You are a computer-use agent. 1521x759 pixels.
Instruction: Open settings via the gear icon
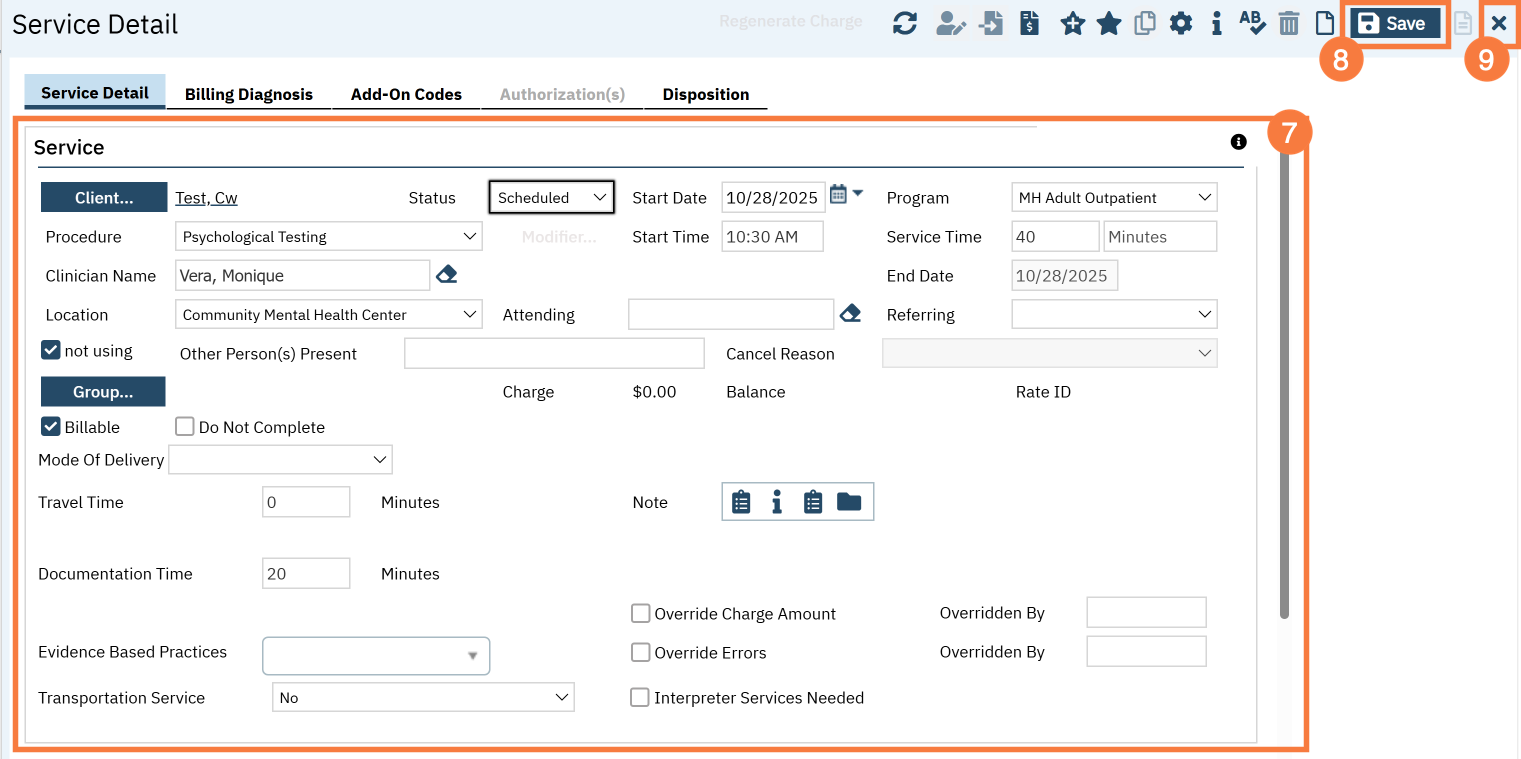pyautogui.click(x=1181, y=24)
